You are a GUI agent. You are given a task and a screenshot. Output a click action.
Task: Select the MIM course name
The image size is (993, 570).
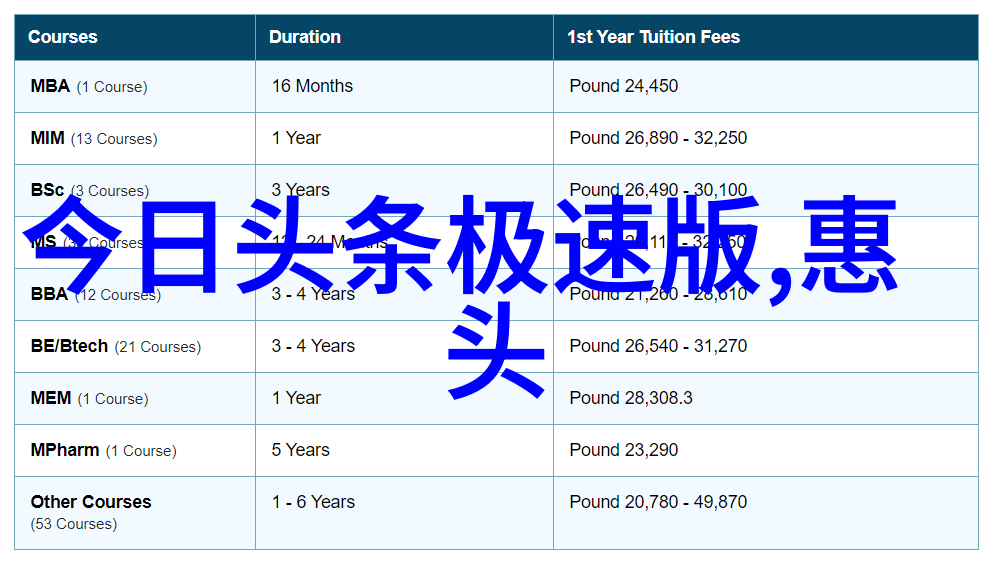(47, 138)
